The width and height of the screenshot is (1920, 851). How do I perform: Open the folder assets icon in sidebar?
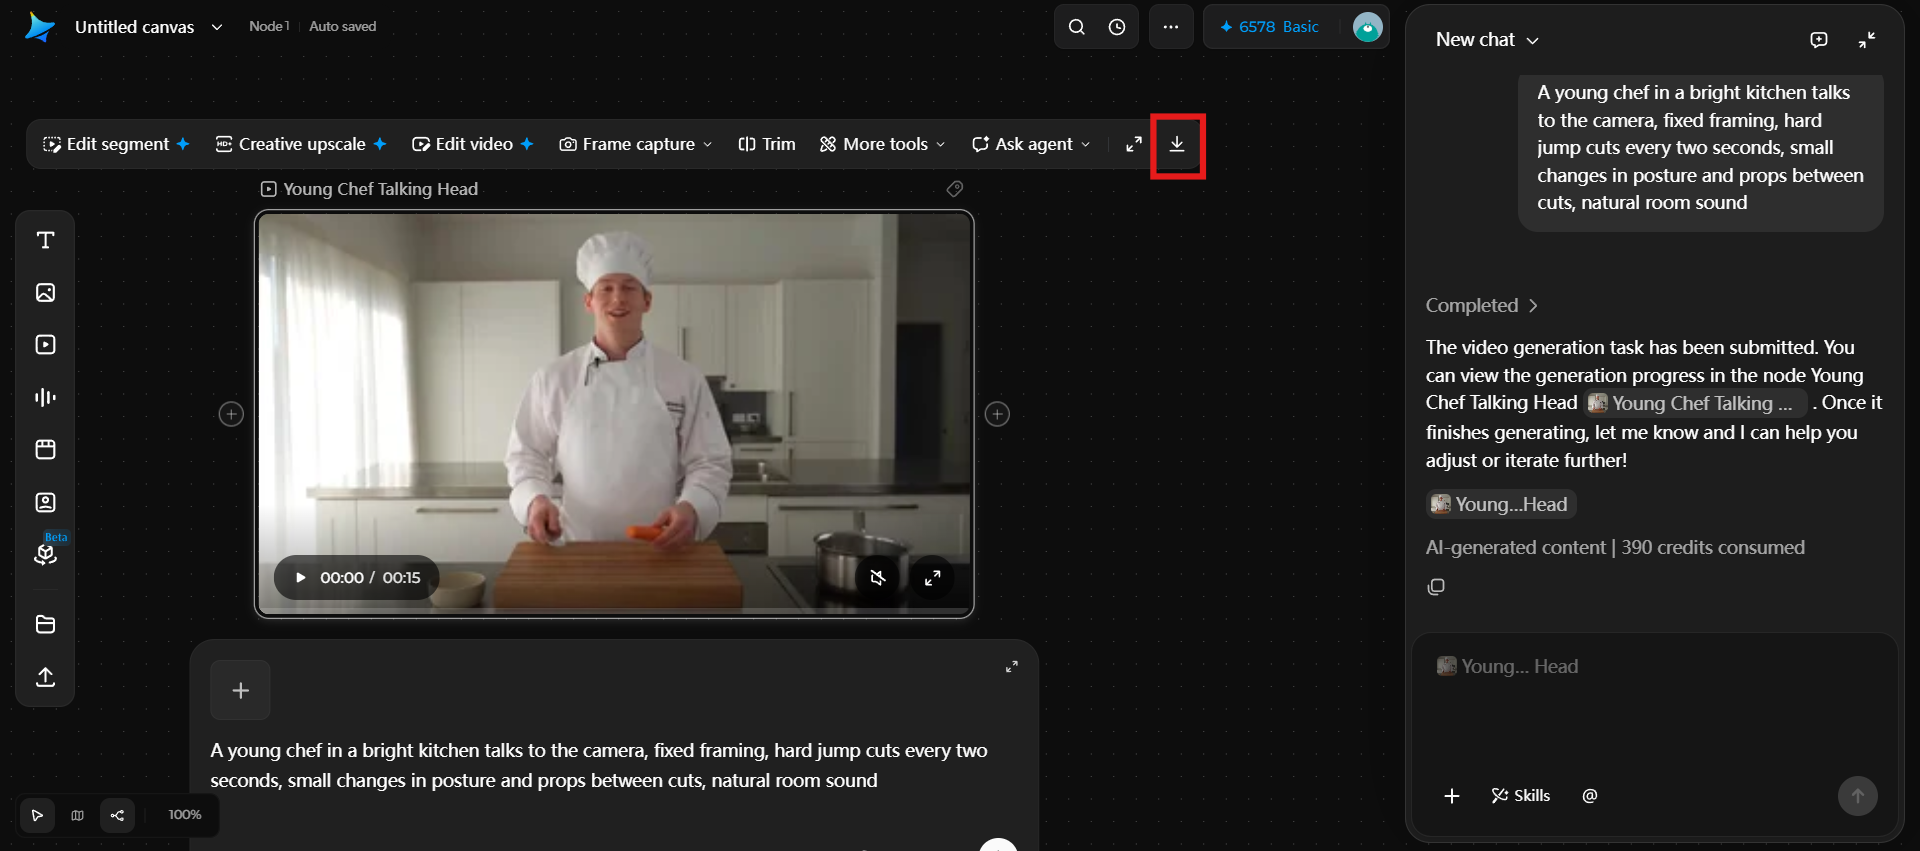pos(45,624)
